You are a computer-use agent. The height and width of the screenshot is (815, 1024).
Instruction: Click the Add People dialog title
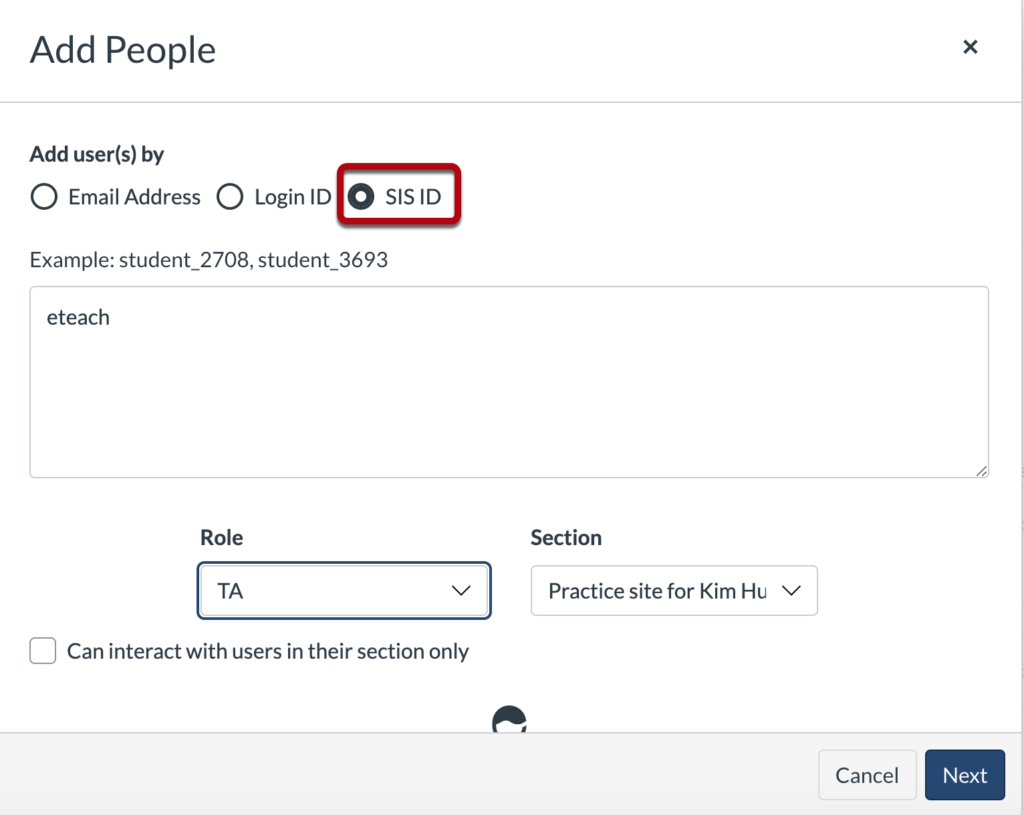tap(122, 50)
